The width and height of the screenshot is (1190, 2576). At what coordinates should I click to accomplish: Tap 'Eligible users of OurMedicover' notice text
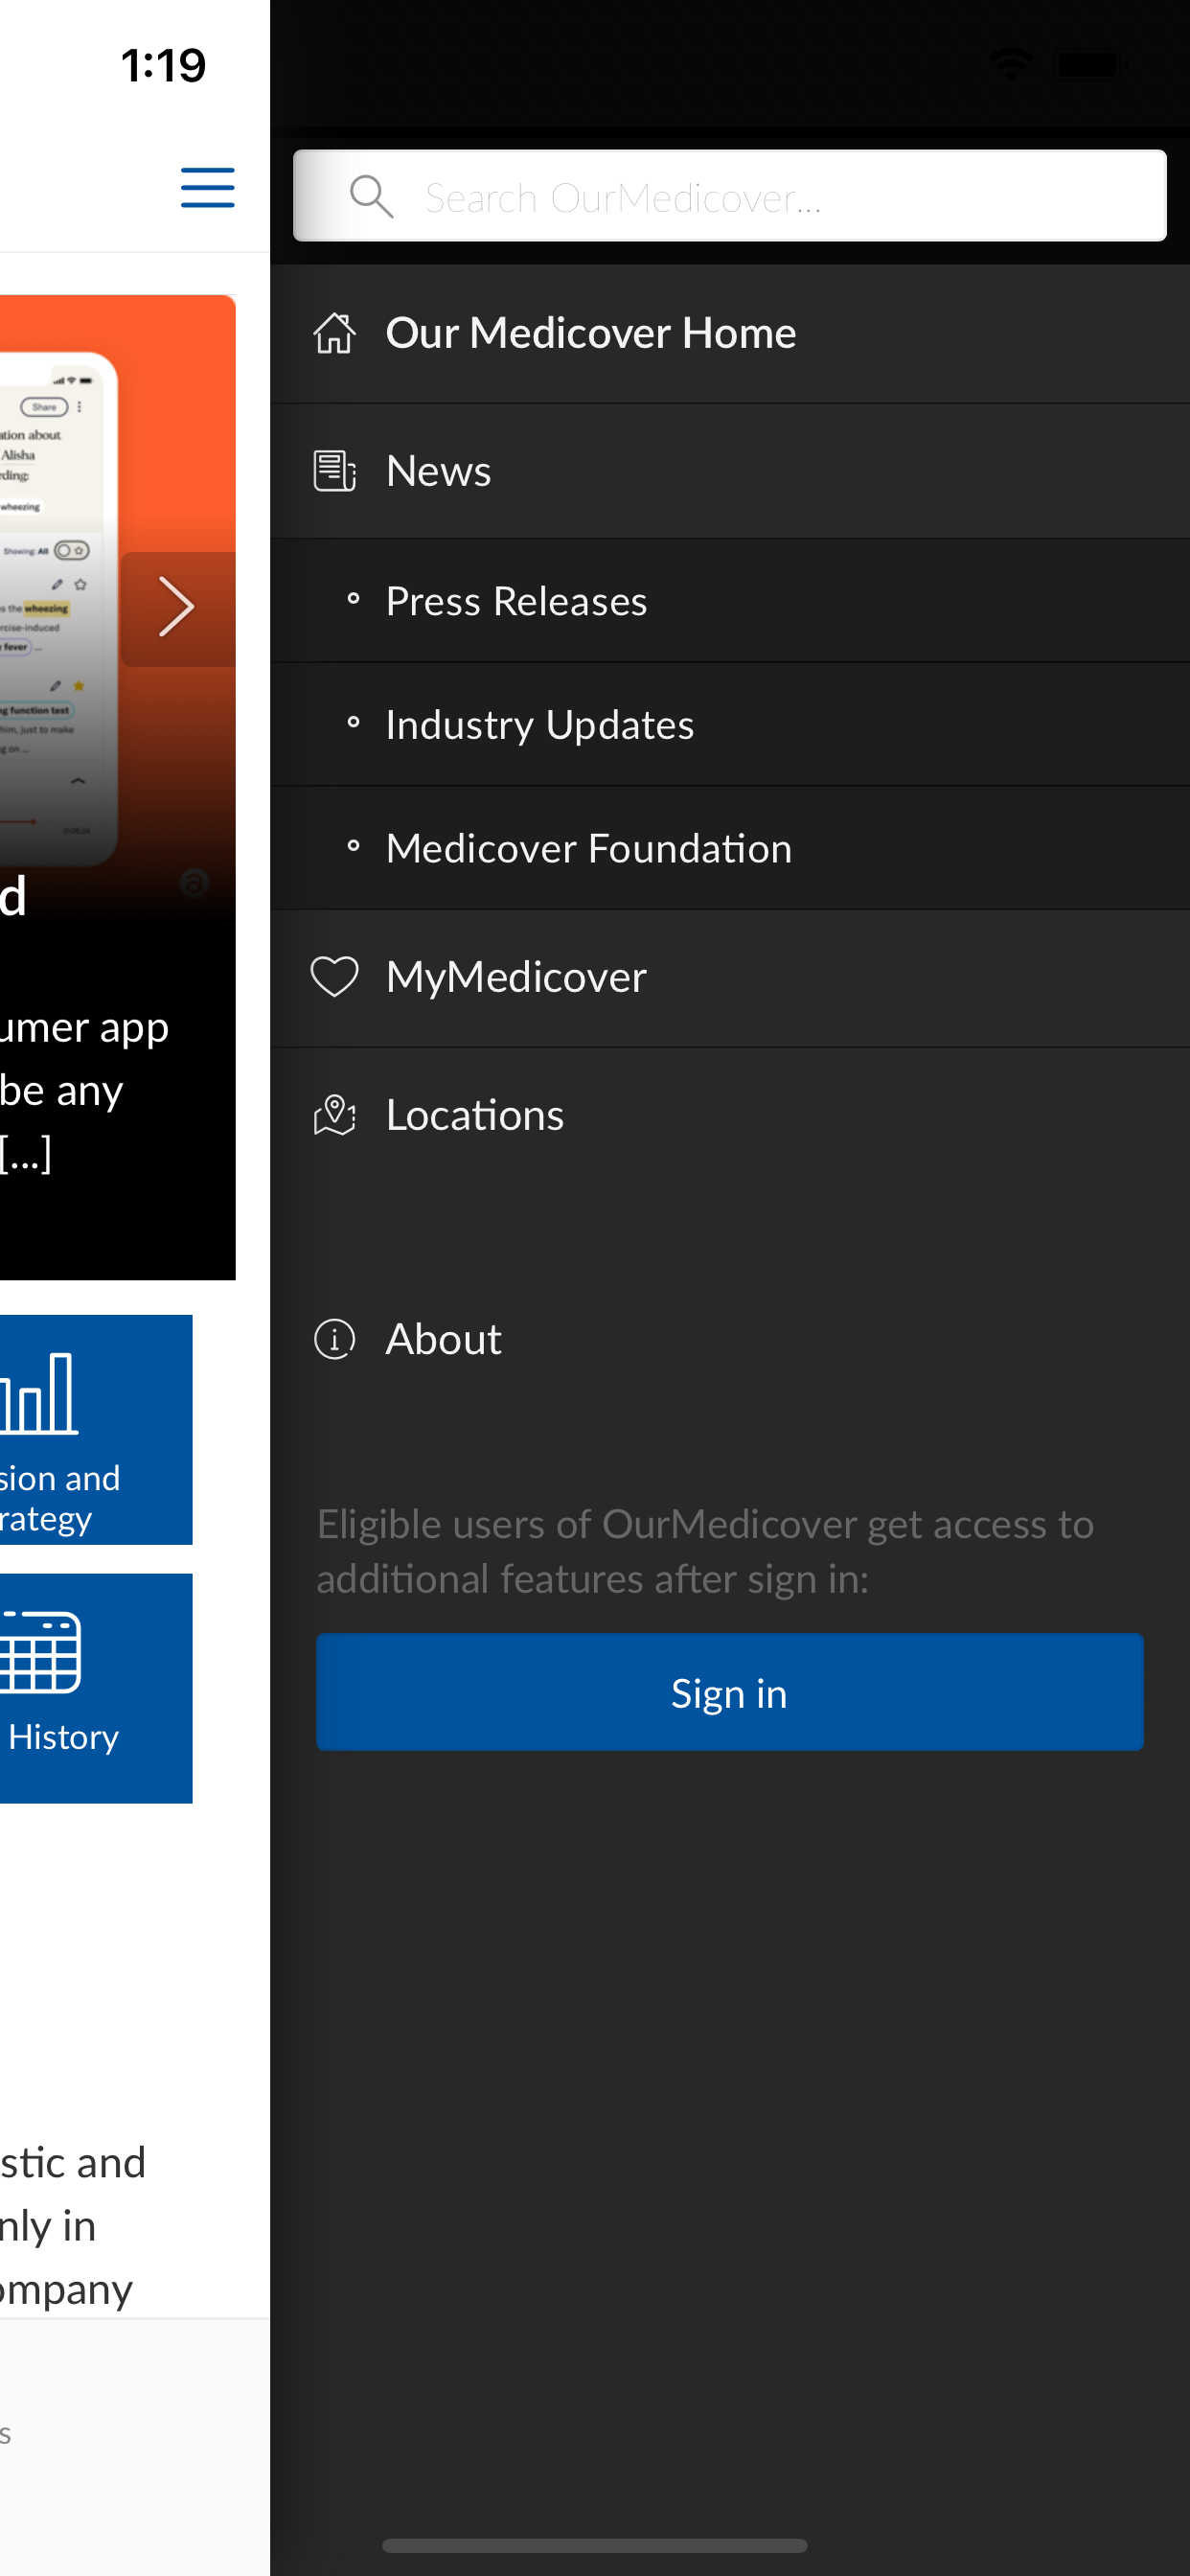(x=705, y=1552)
